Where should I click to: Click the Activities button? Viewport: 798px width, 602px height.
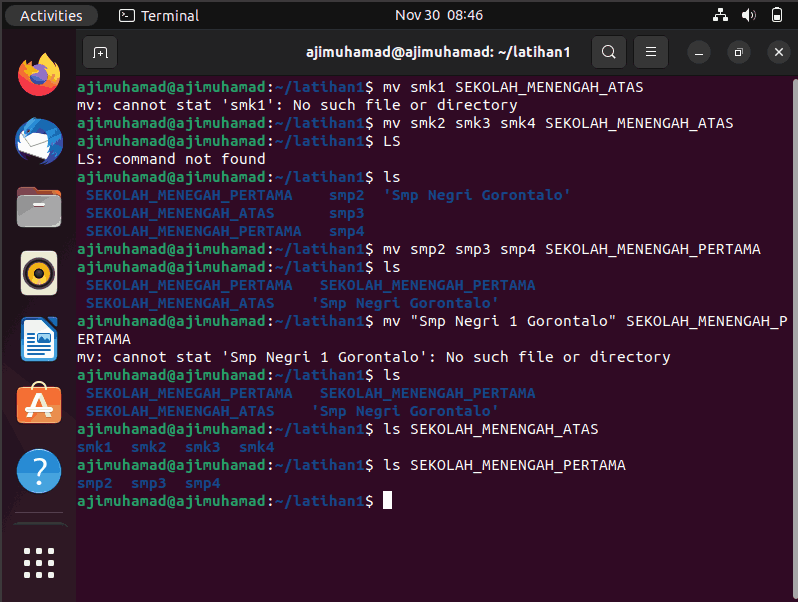[51, 15]
